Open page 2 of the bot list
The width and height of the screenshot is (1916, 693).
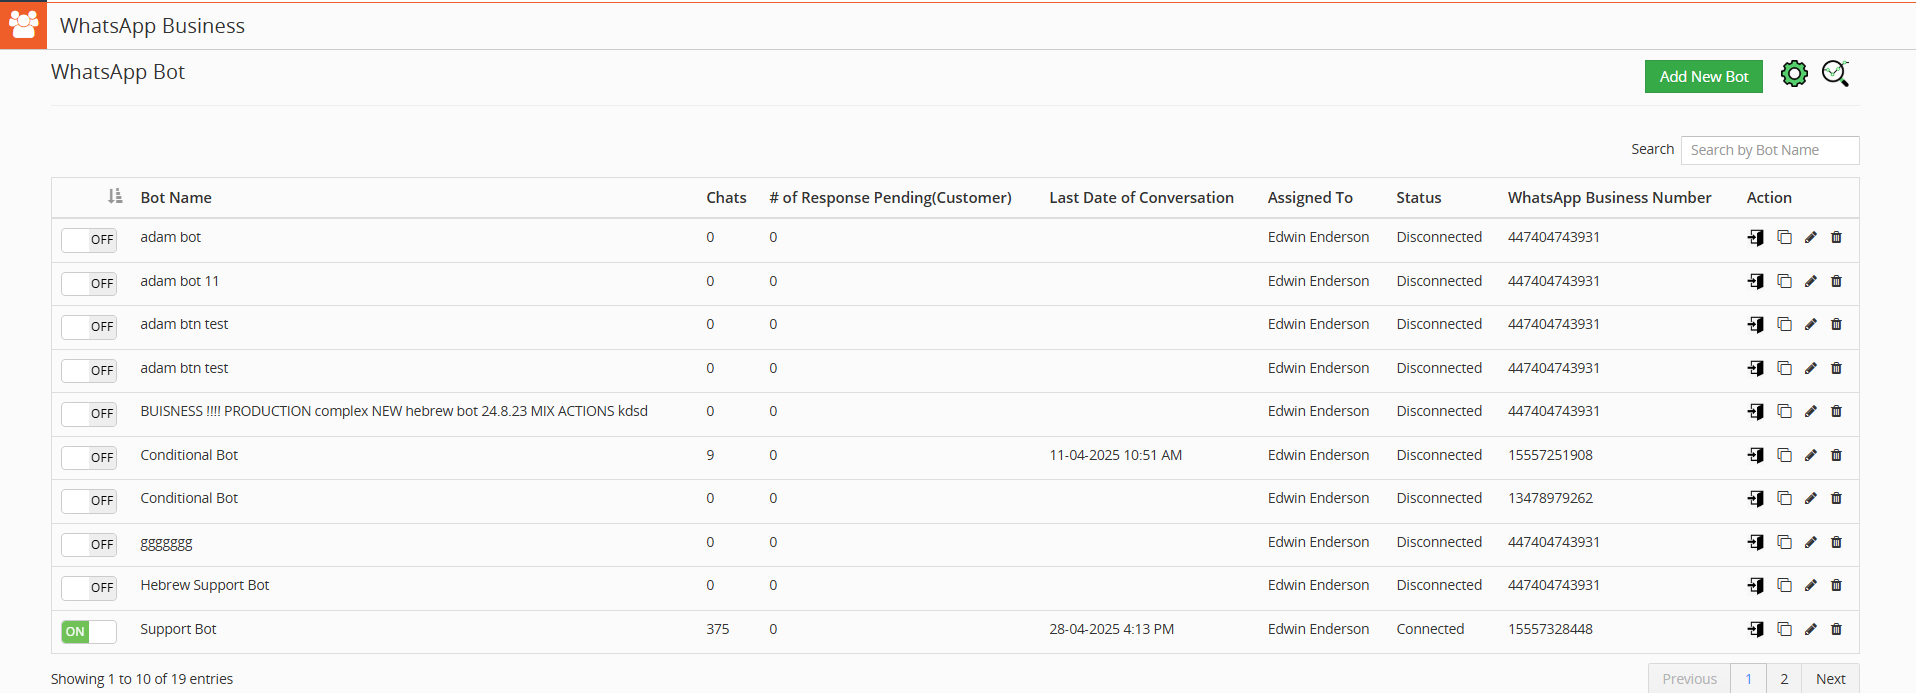coord(1784,679)
